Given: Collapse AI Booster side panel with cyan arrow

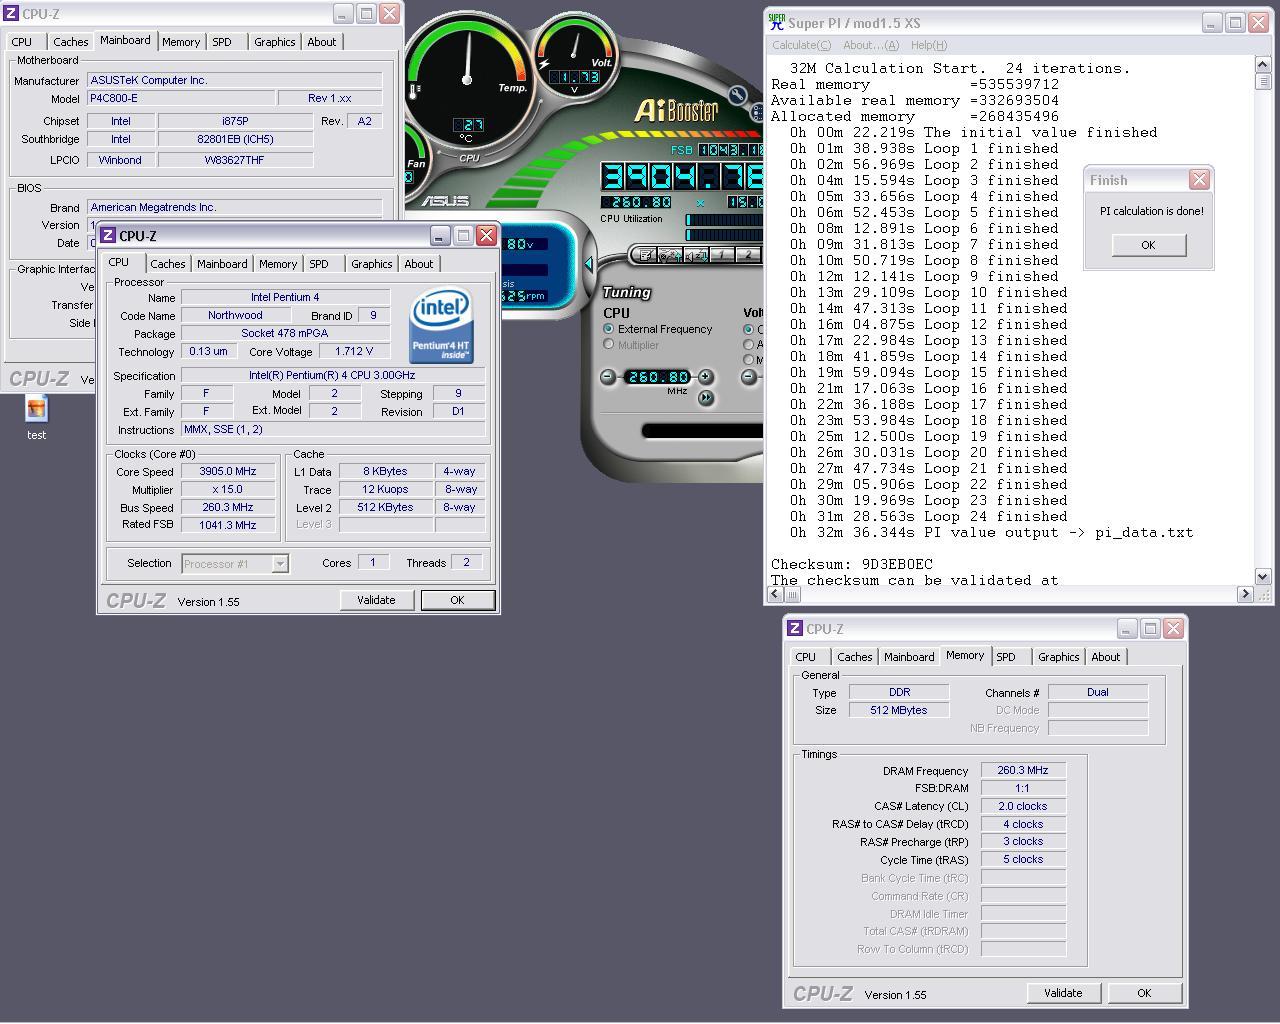Looking at the screenshot, I should [x=588, y=264].
